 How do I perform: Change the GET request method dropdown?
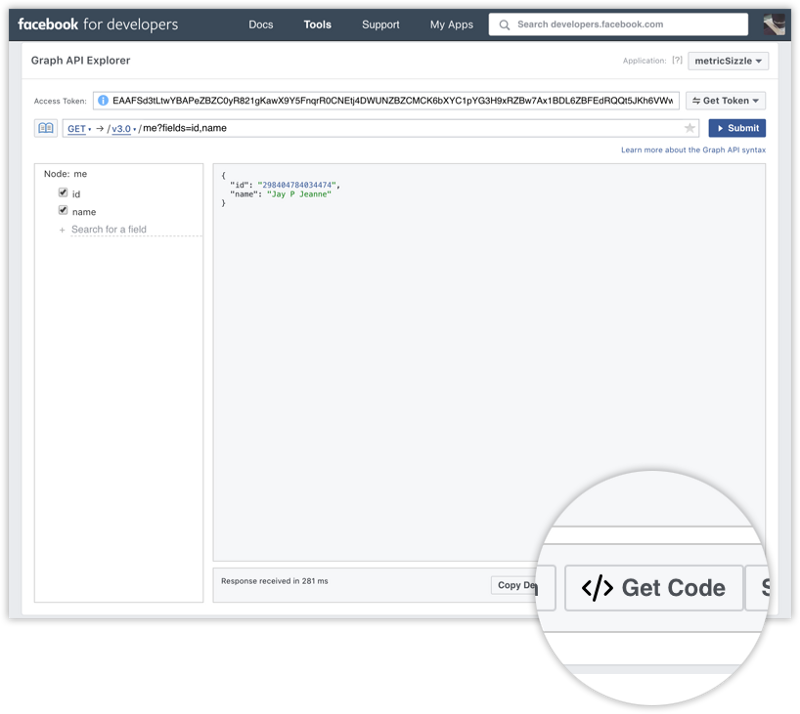79,129
